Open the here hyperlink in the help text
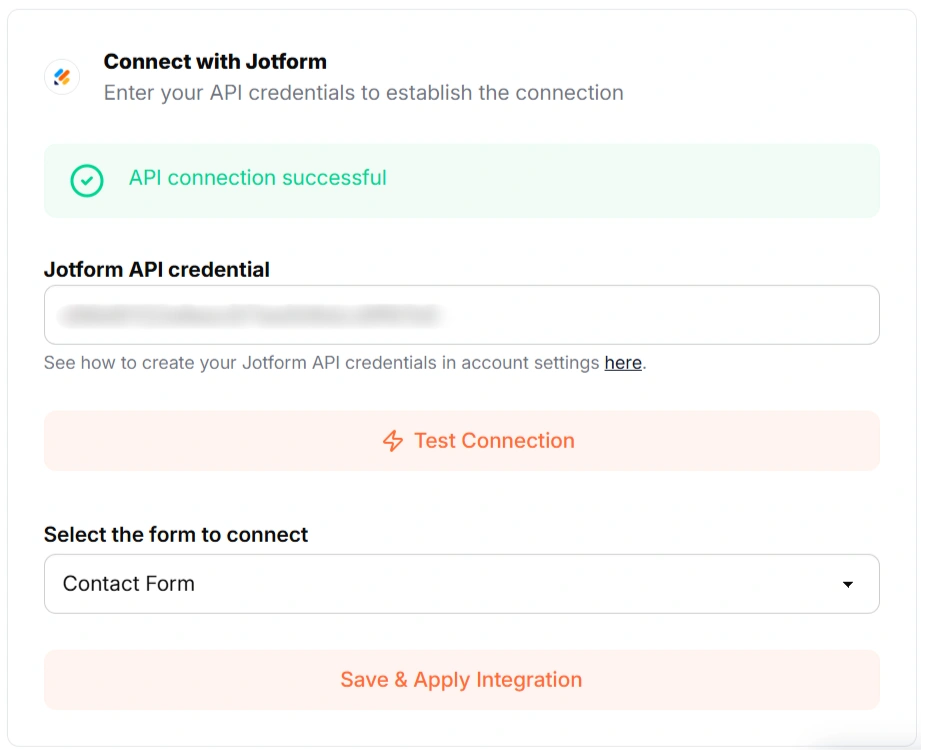The width and height of the screenshot is (925, 753). pos(622,363)
